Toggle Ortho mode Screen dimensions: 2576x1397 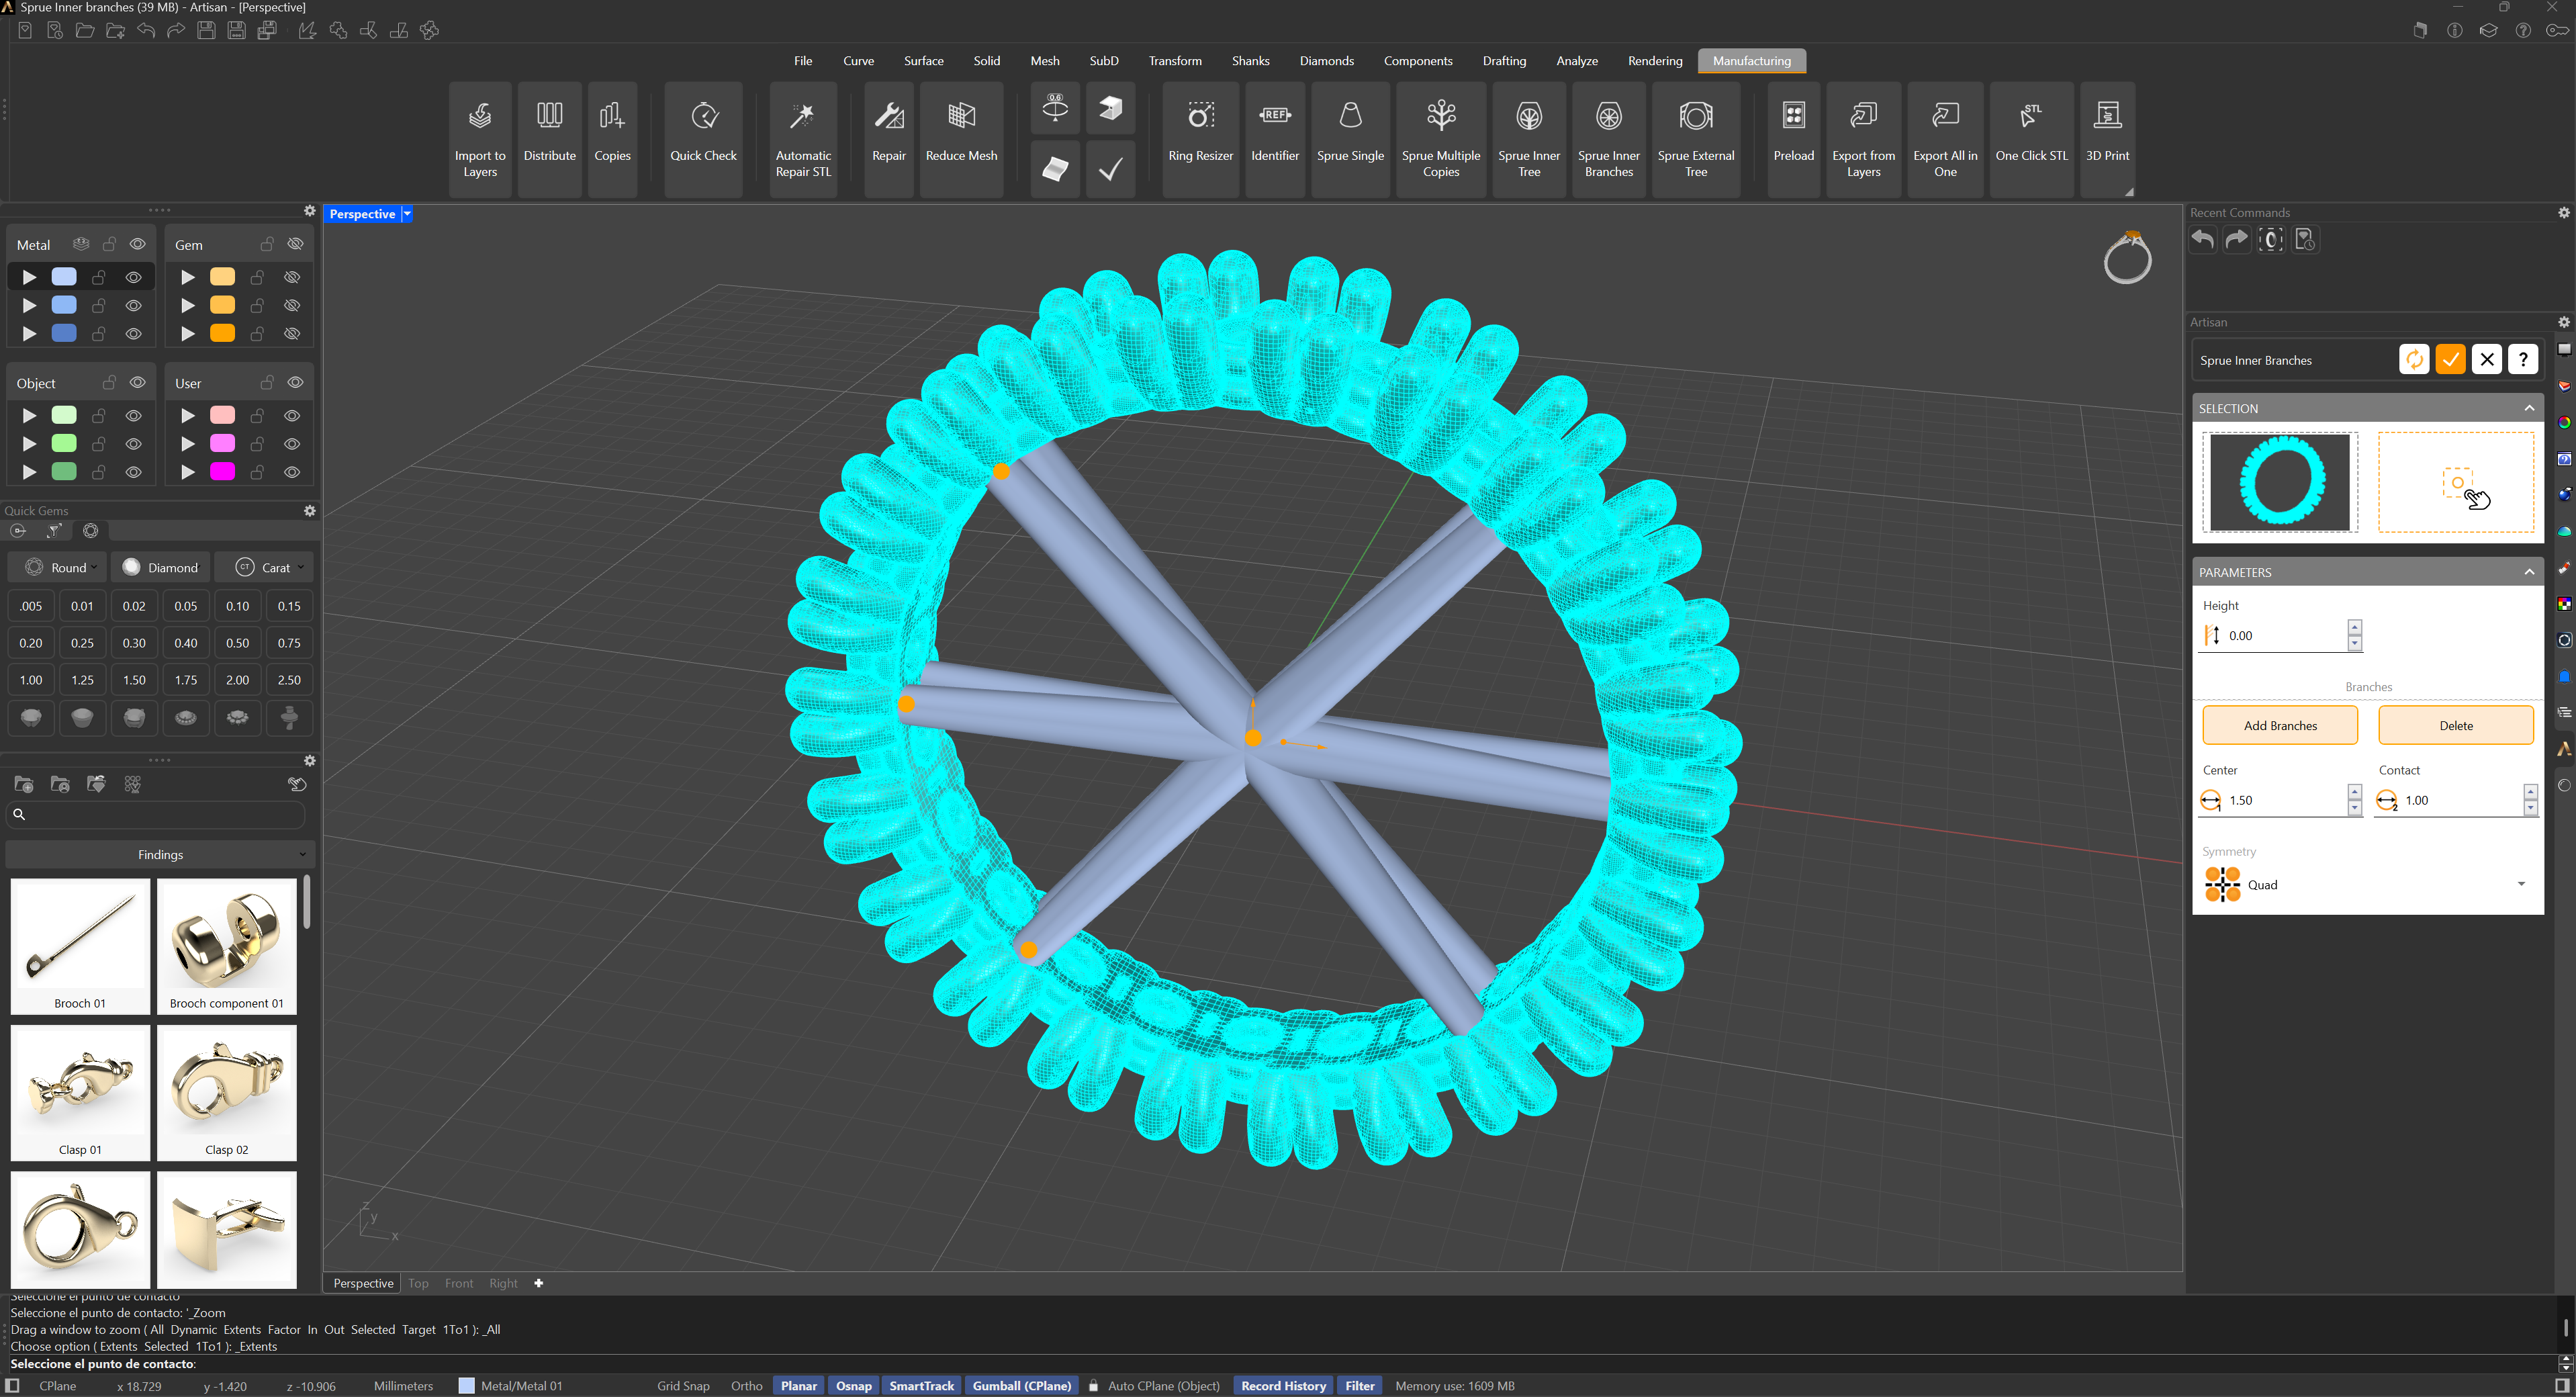pos(746,1386)
